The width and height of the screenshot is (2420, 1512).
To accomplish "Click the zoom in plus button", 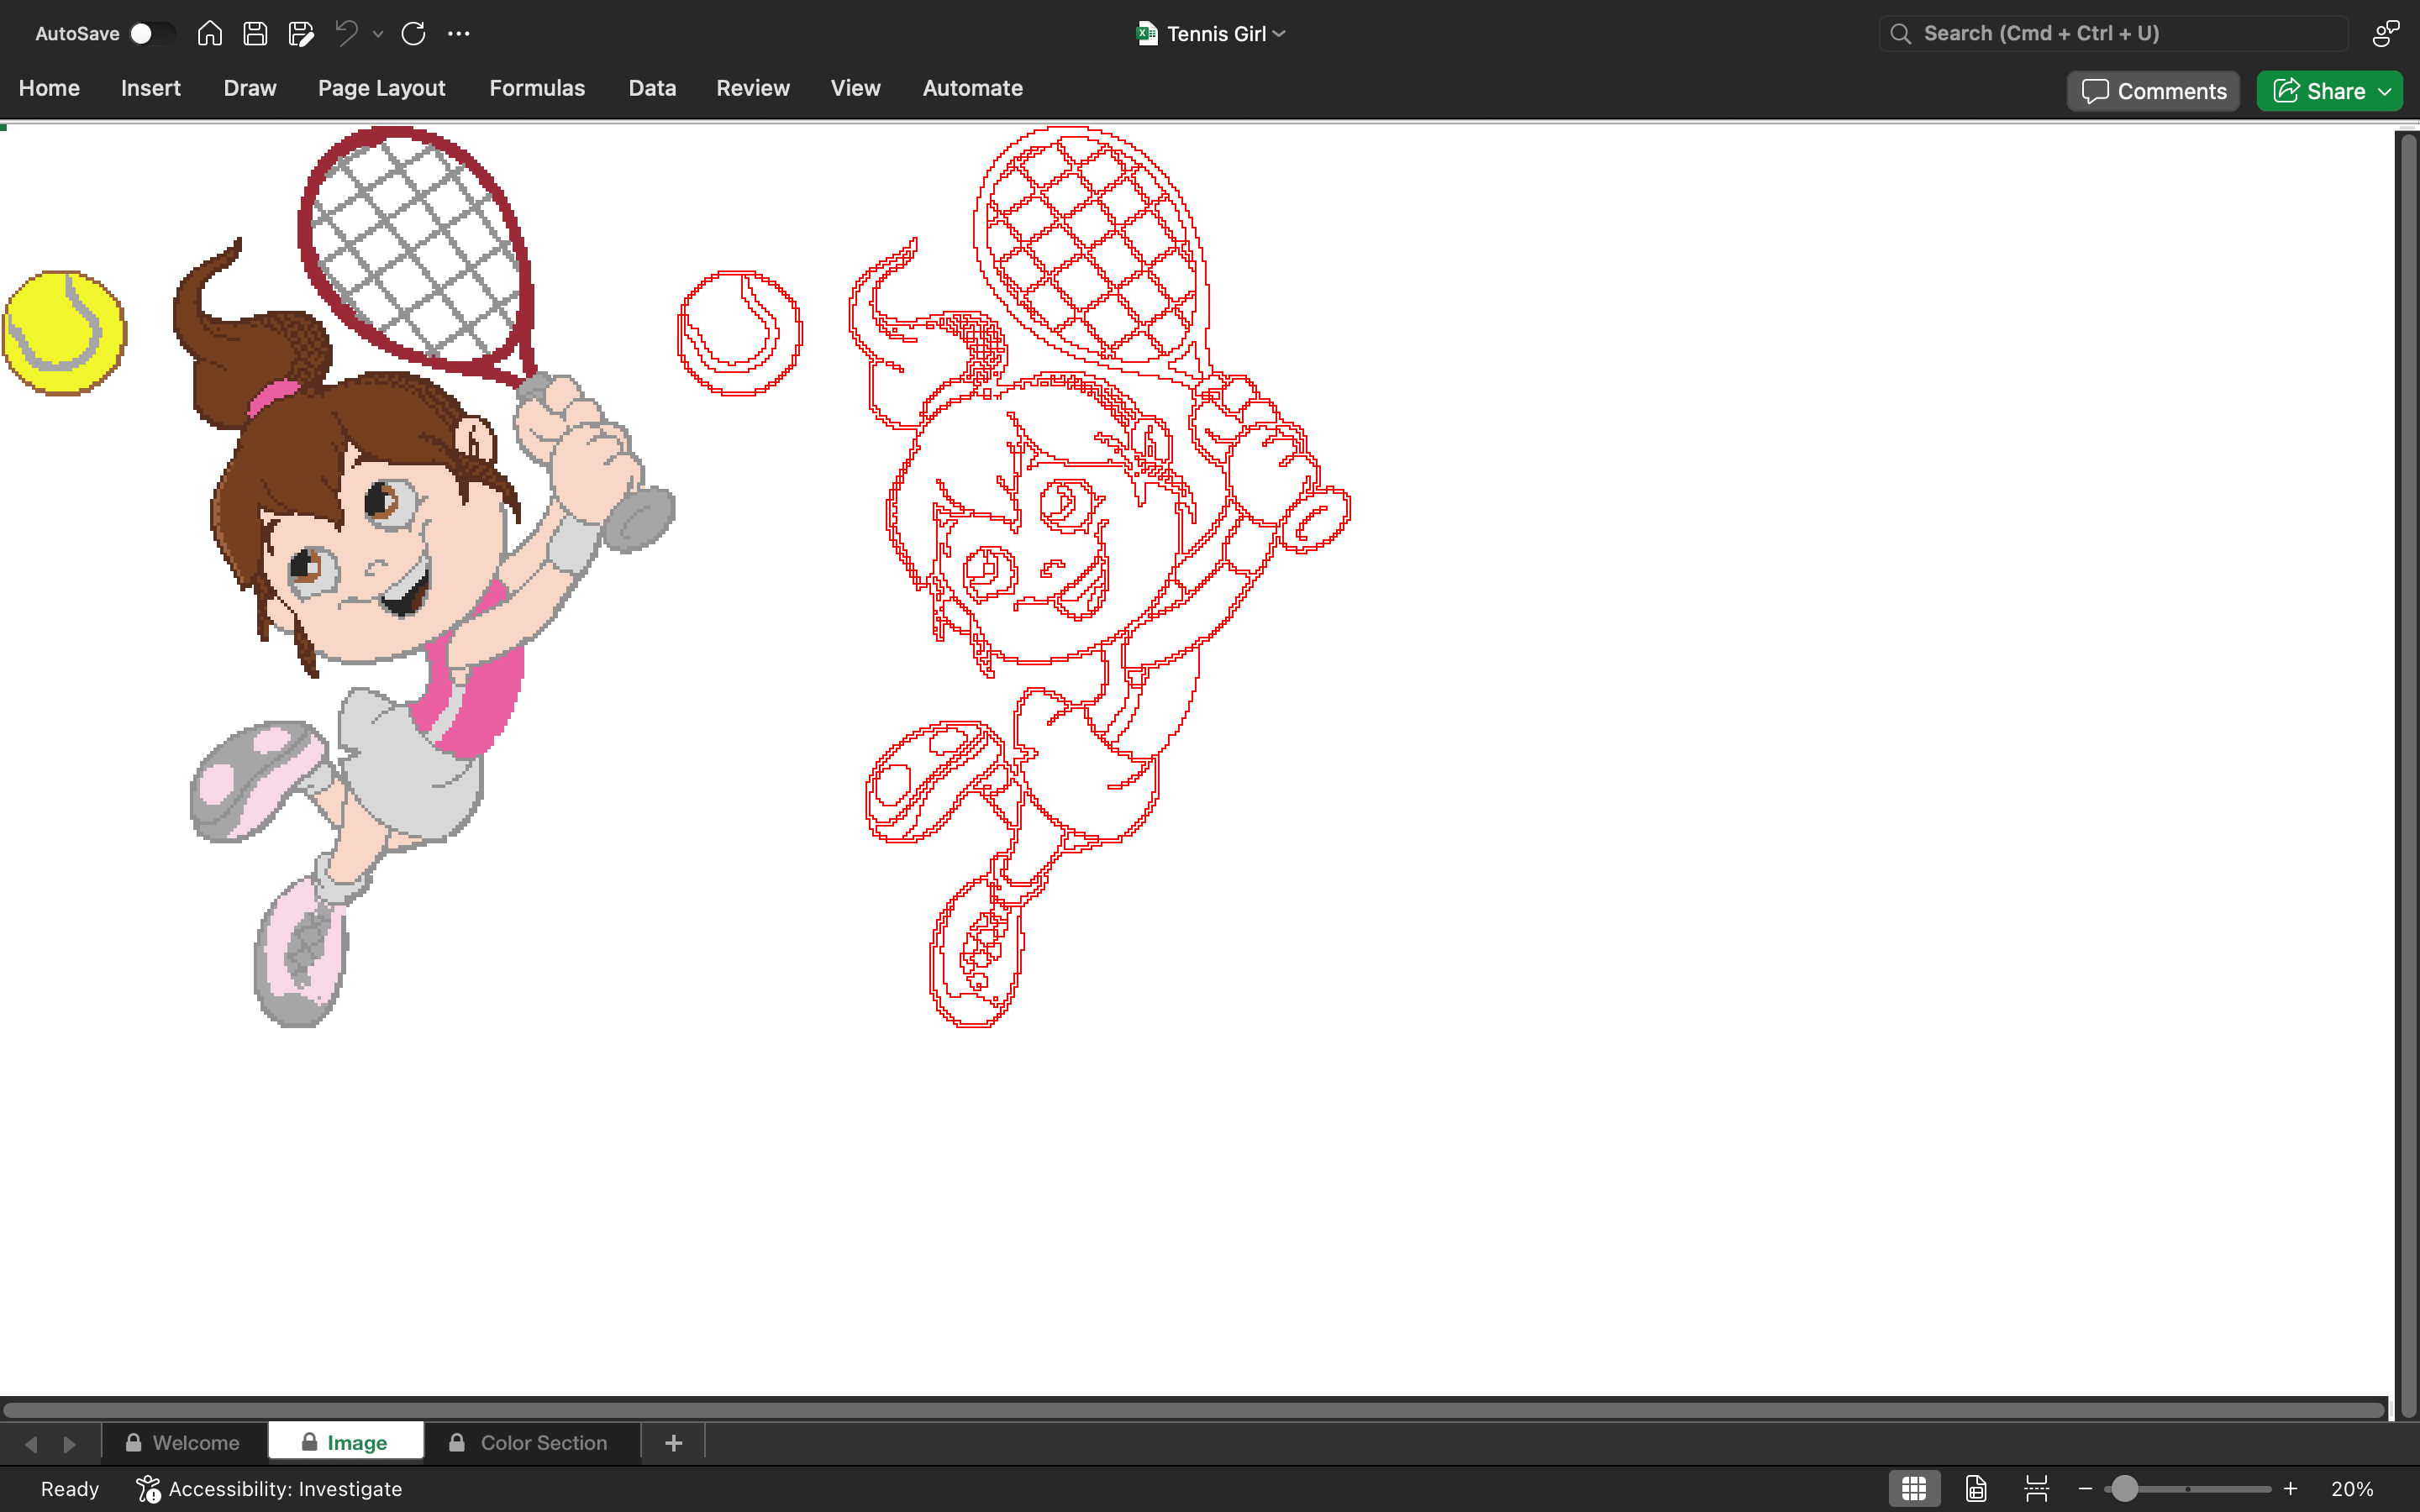I will point(2290,1489).
